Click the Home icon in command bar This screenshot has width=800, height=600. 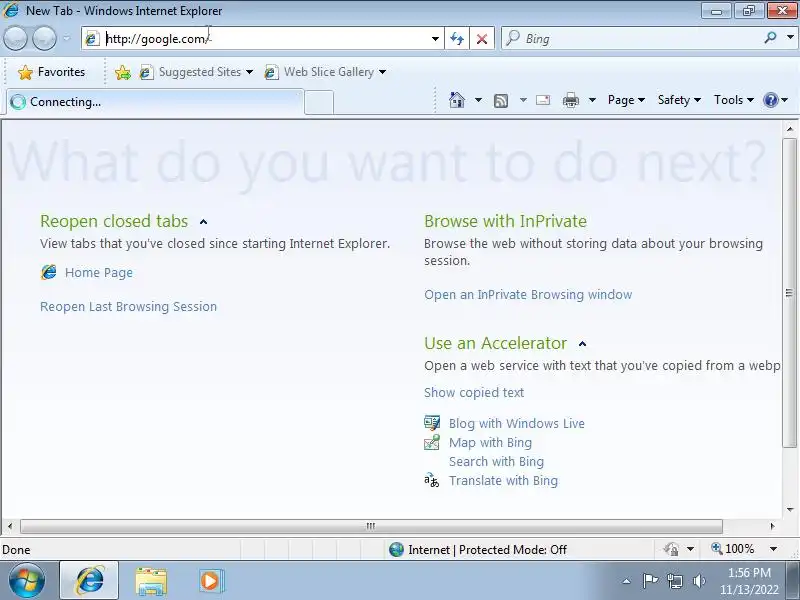(457, 100)
